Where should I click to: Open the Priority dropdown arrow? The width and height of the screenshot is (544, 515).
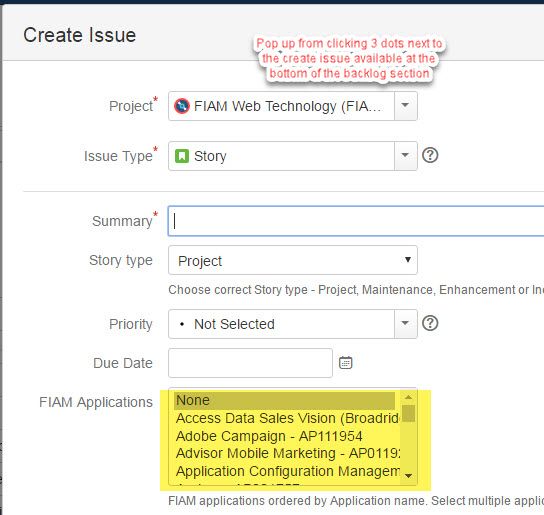click(405, 324)
